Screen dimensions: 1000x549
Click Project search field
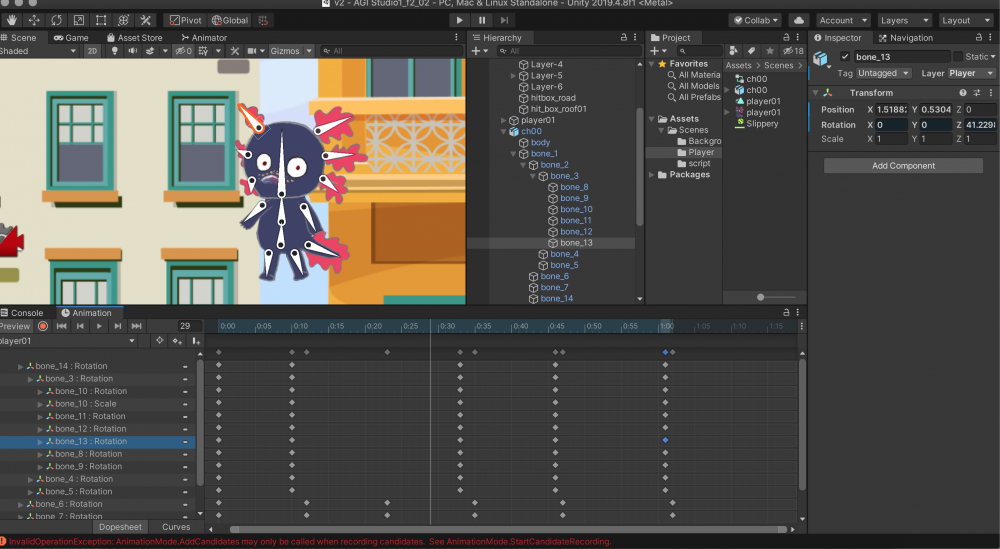[700, 51]
